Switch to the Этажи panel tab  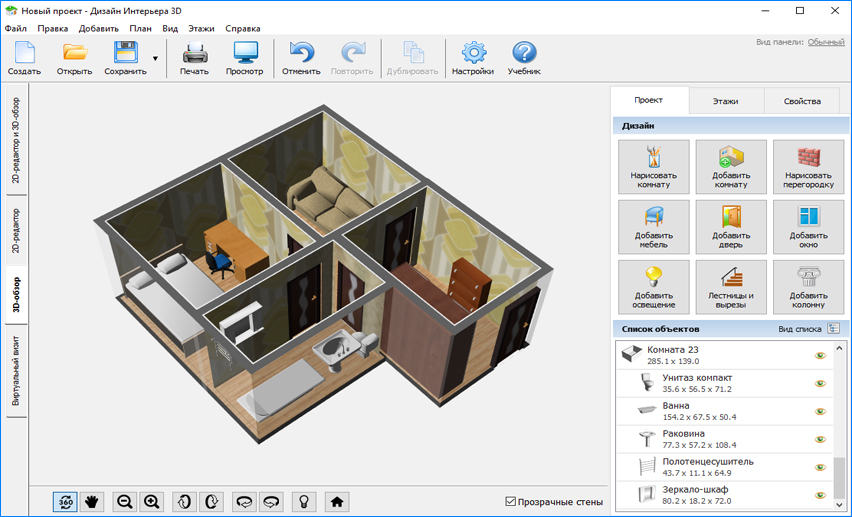coord(726,101)
